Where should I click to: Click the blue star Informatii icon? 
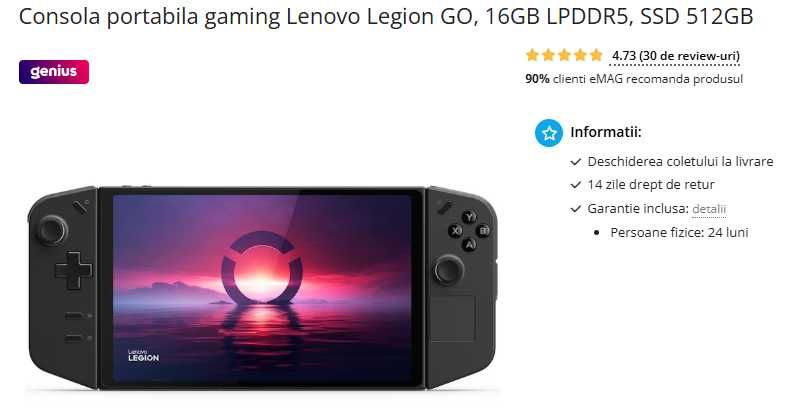(x=549, y=133)
